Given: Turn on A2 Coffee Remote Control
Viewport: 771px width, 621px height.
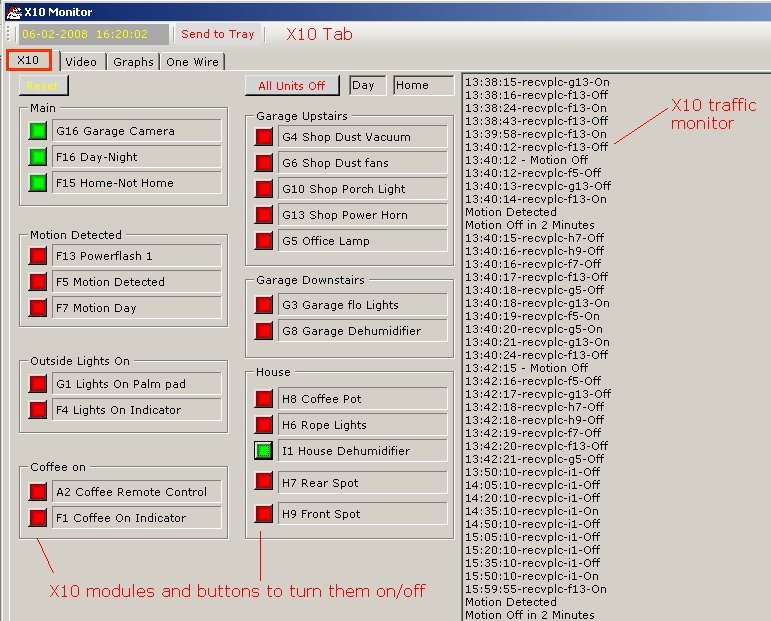Looking at the screenshot, I should [x=38, y=492].
